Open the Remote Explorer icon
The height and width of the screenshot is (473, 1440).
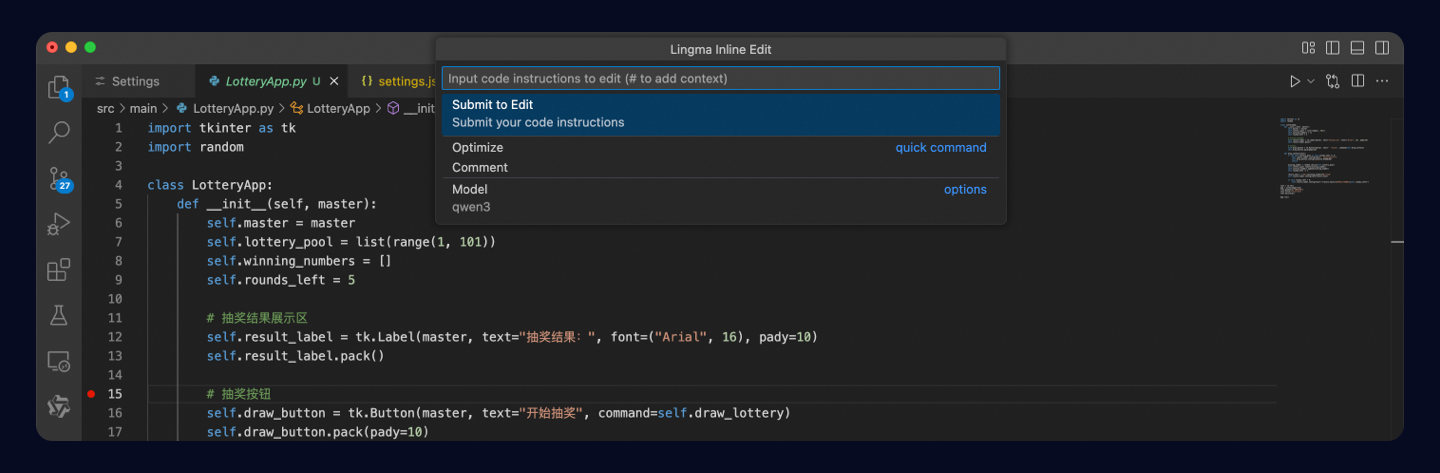point(59,361)
